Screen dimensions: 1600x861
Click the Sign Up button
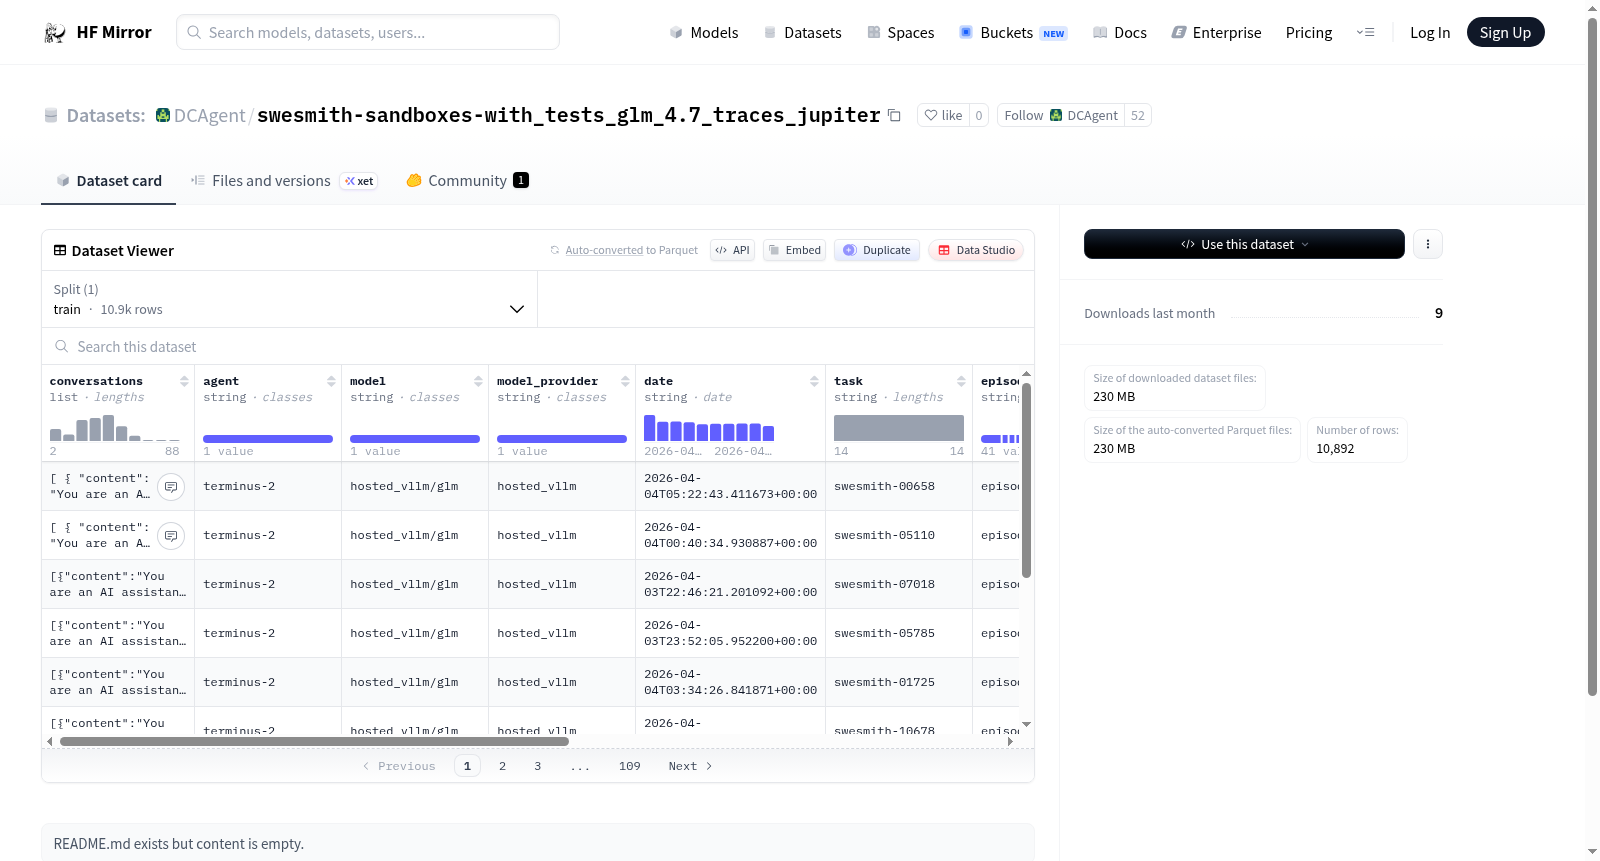pos(1505,33)
